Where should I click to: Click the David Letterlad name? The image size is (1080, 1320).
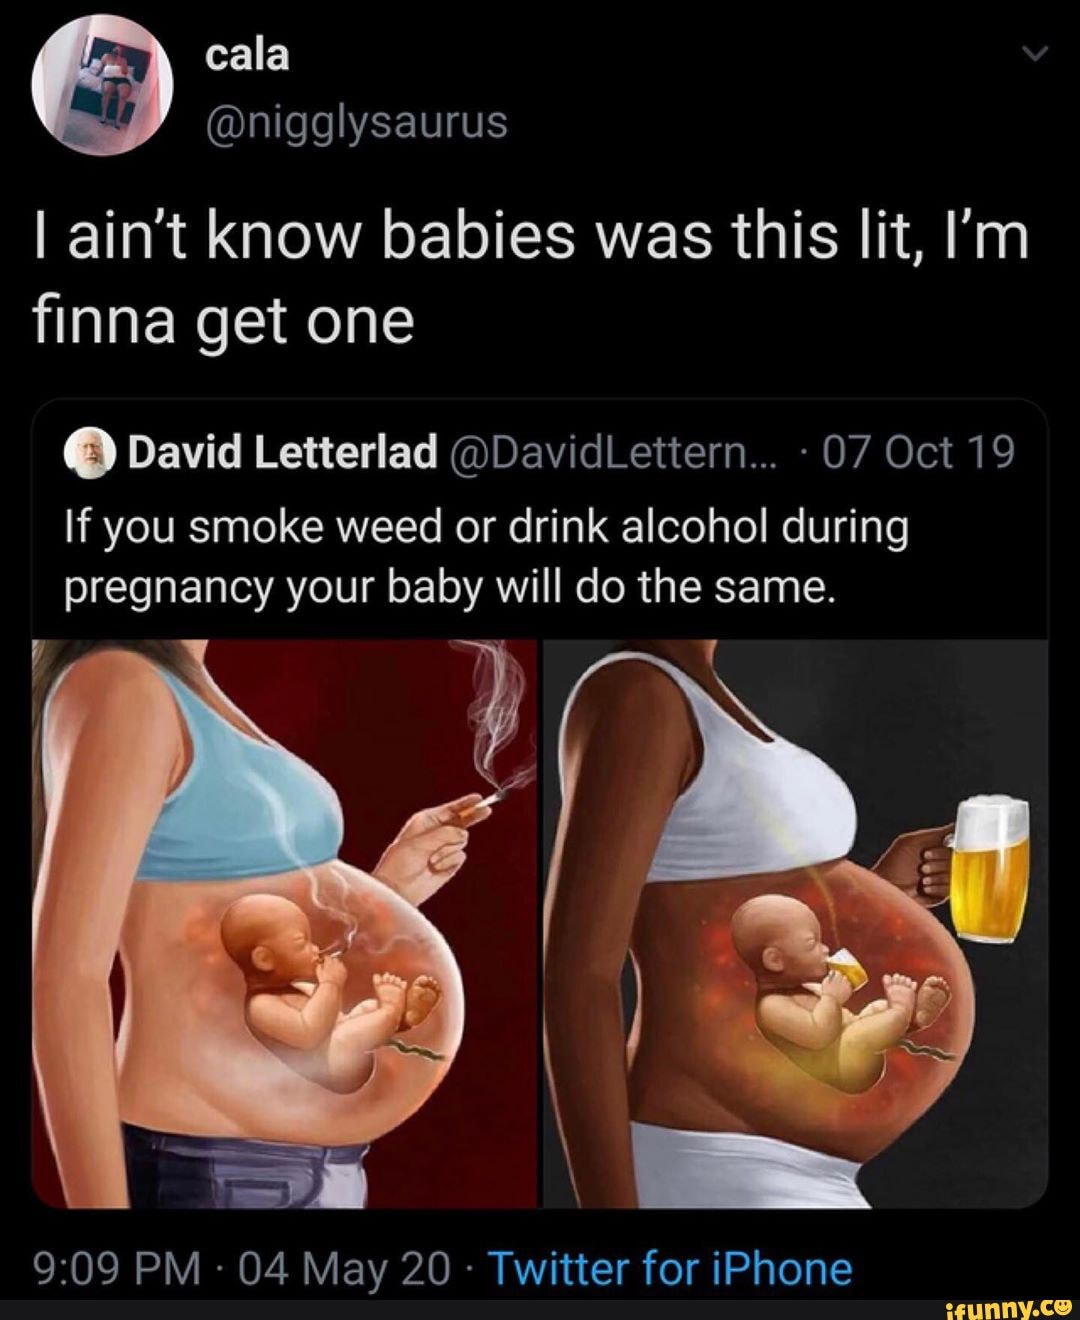point(284,454)
